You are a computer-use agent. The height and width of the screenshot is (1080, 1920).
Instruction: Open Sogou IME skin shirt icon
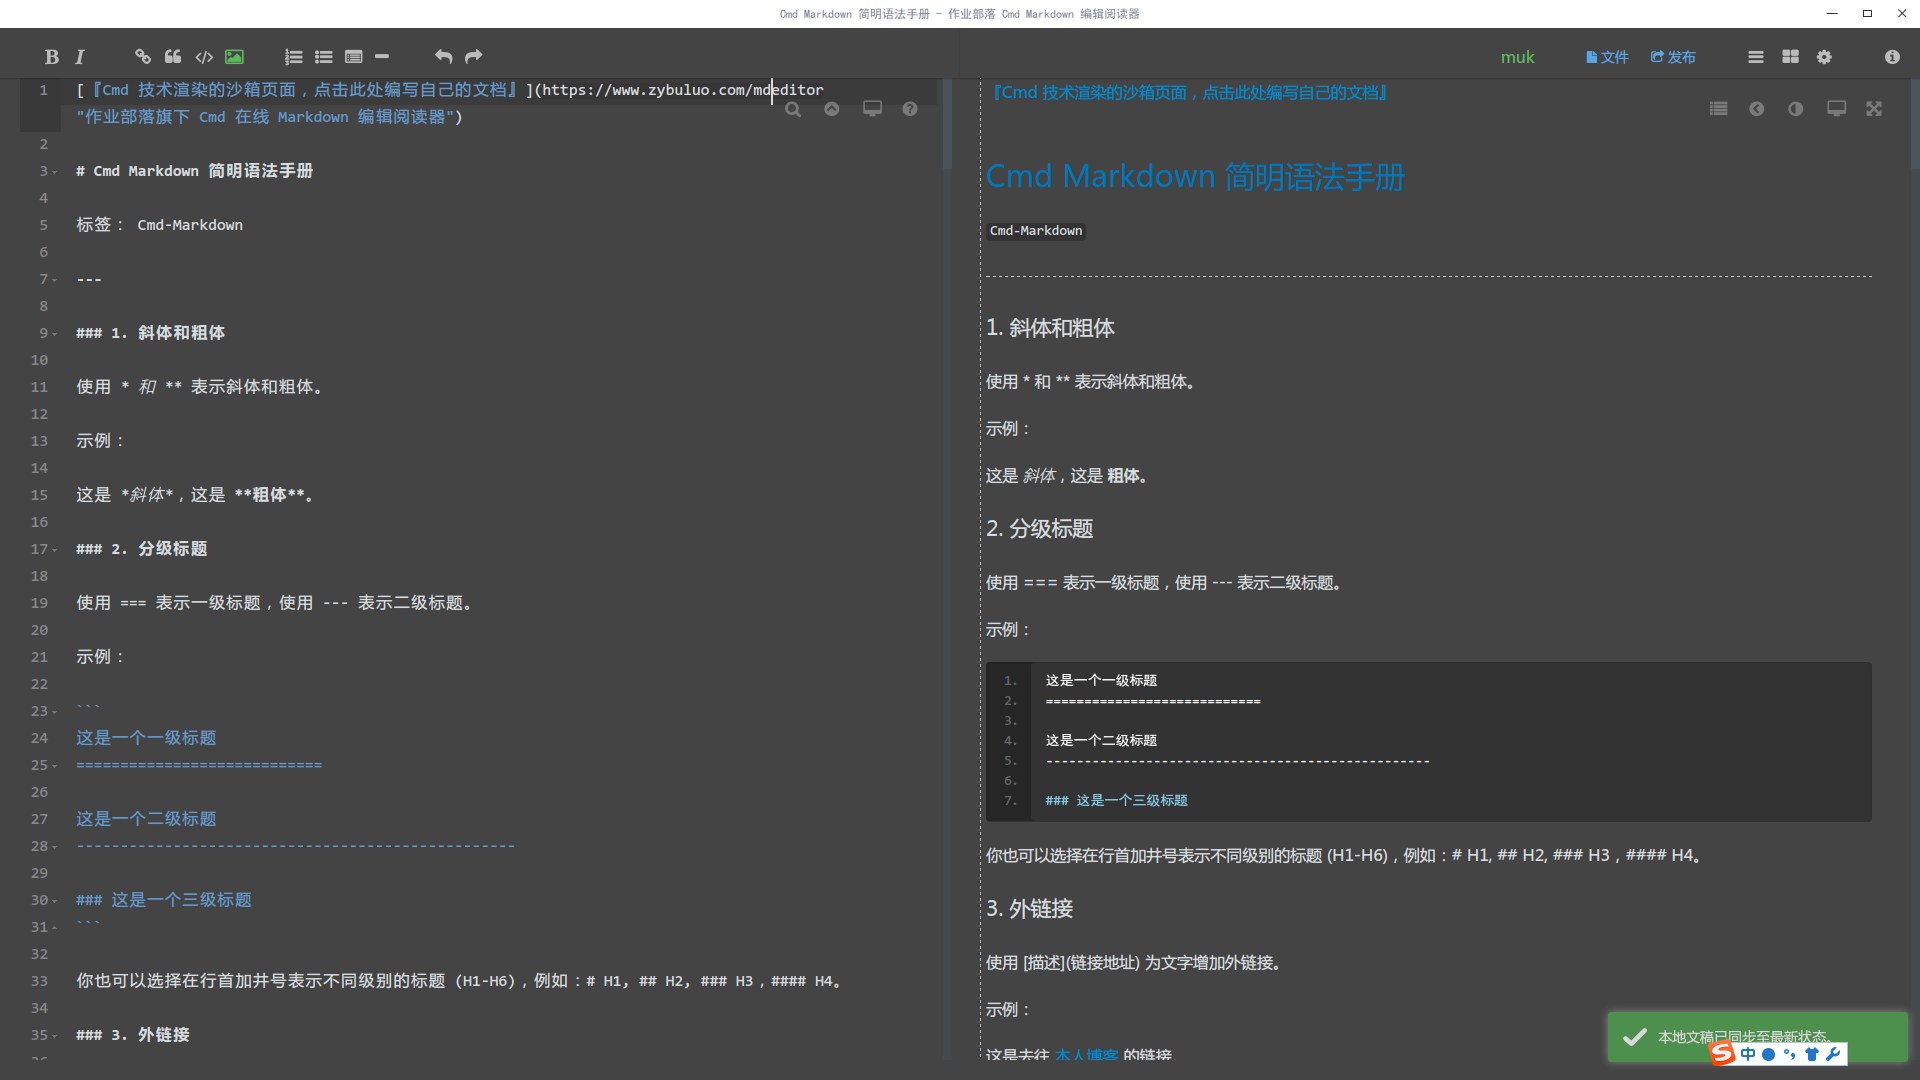pyautogui.click(x=1811, y=1054)
